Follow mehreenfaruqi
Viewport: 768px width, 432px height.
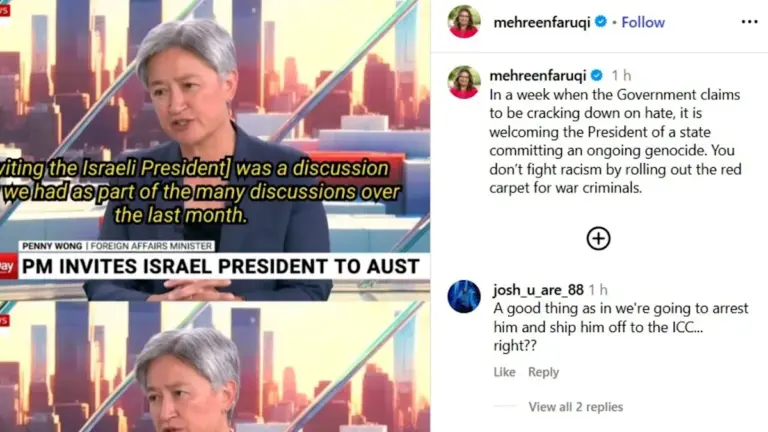coord(643,23)
